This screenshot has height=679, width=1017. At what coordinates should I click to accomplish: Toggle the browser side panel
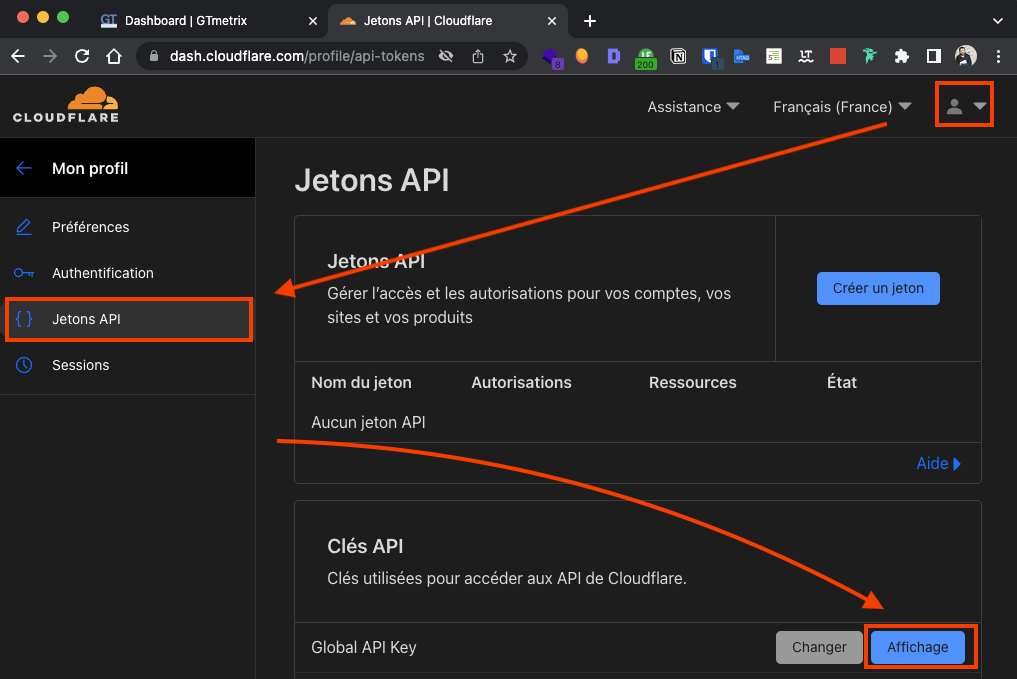click(x=934, y=56)
